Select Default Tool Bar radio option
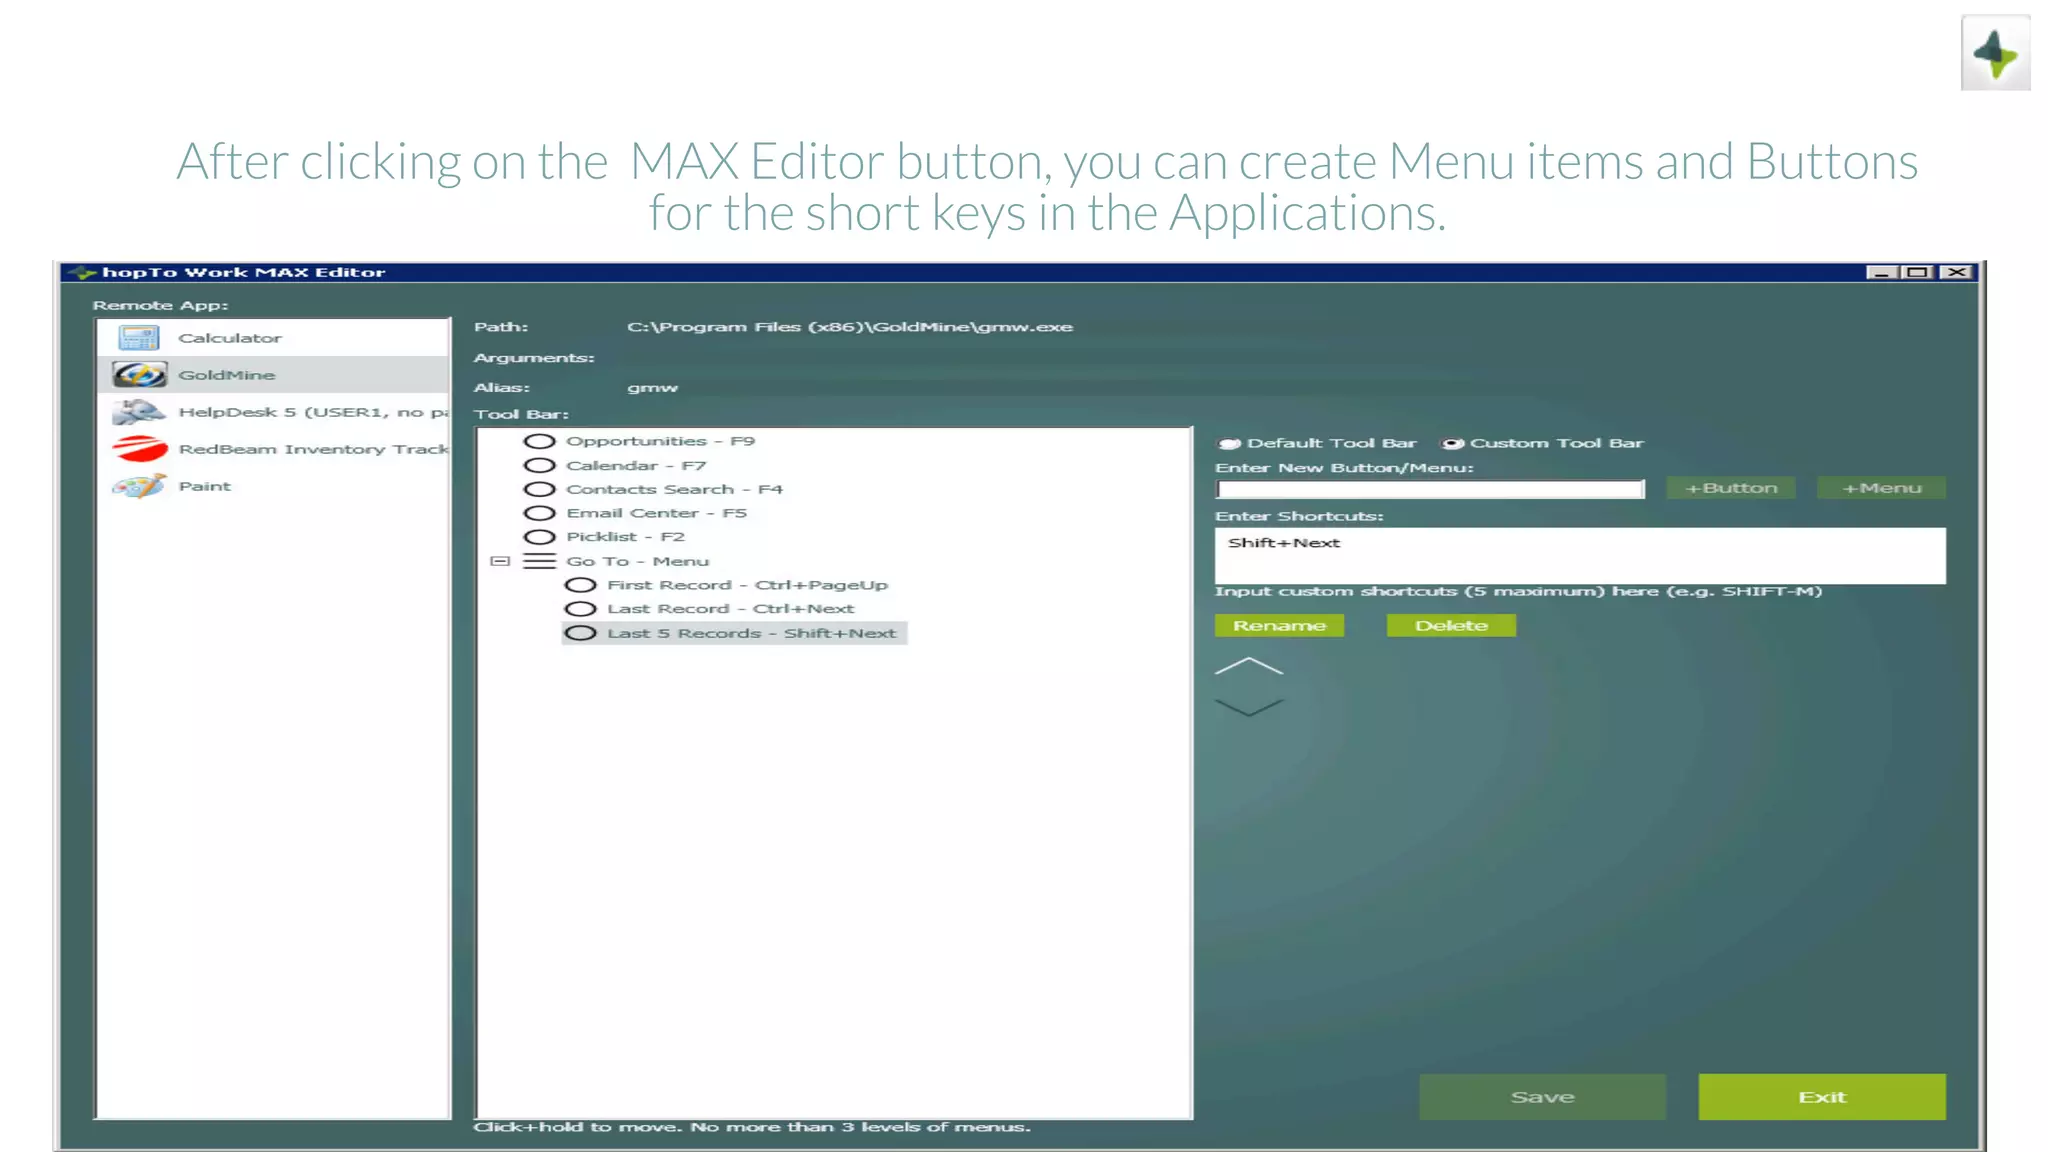 1229,443
